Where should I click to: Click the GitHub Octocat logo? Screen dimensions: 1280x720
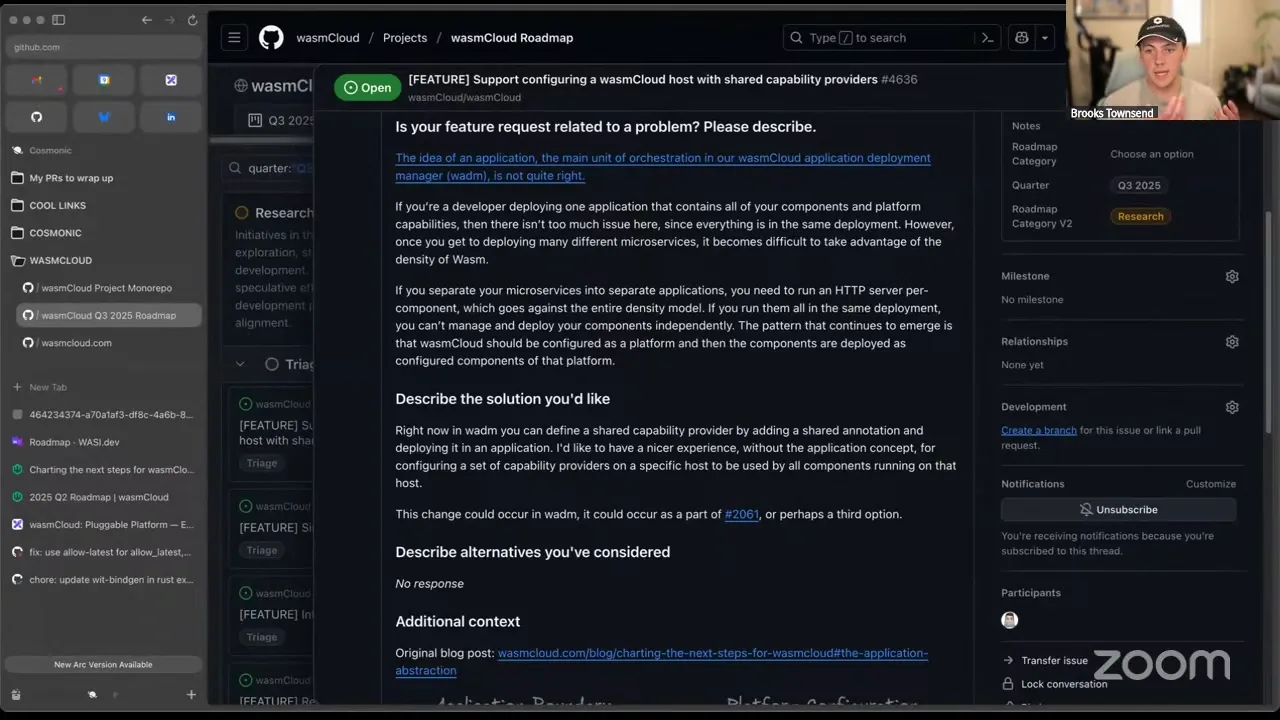271,38
